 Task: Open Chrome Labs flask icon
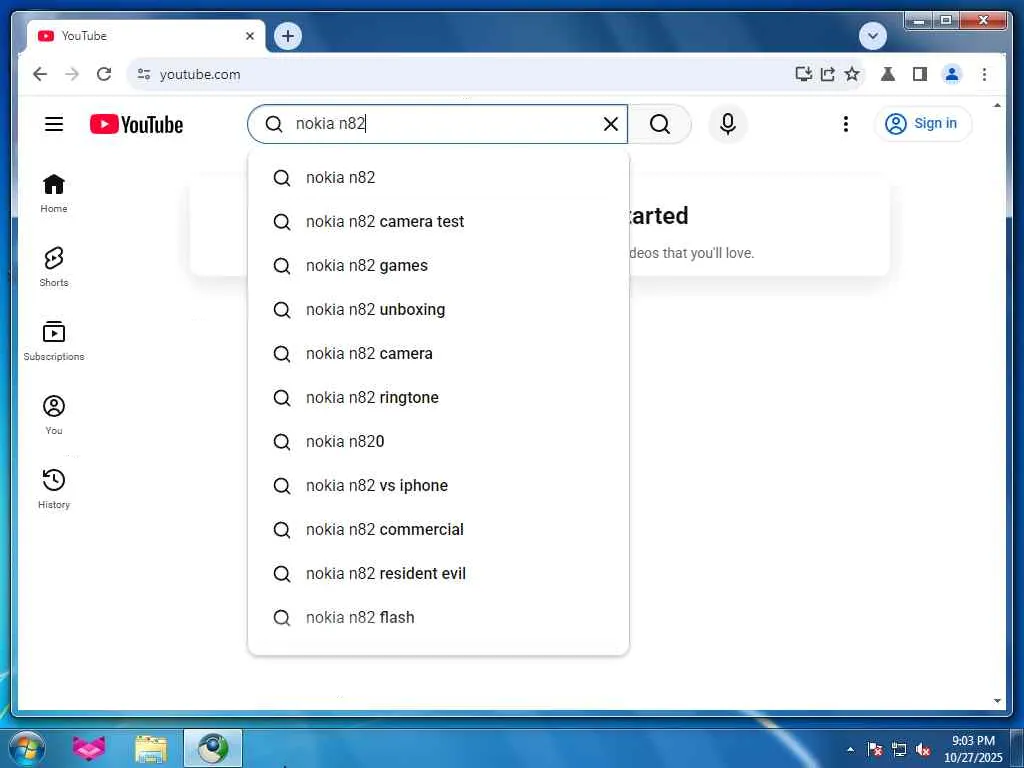tap(888, 74)
